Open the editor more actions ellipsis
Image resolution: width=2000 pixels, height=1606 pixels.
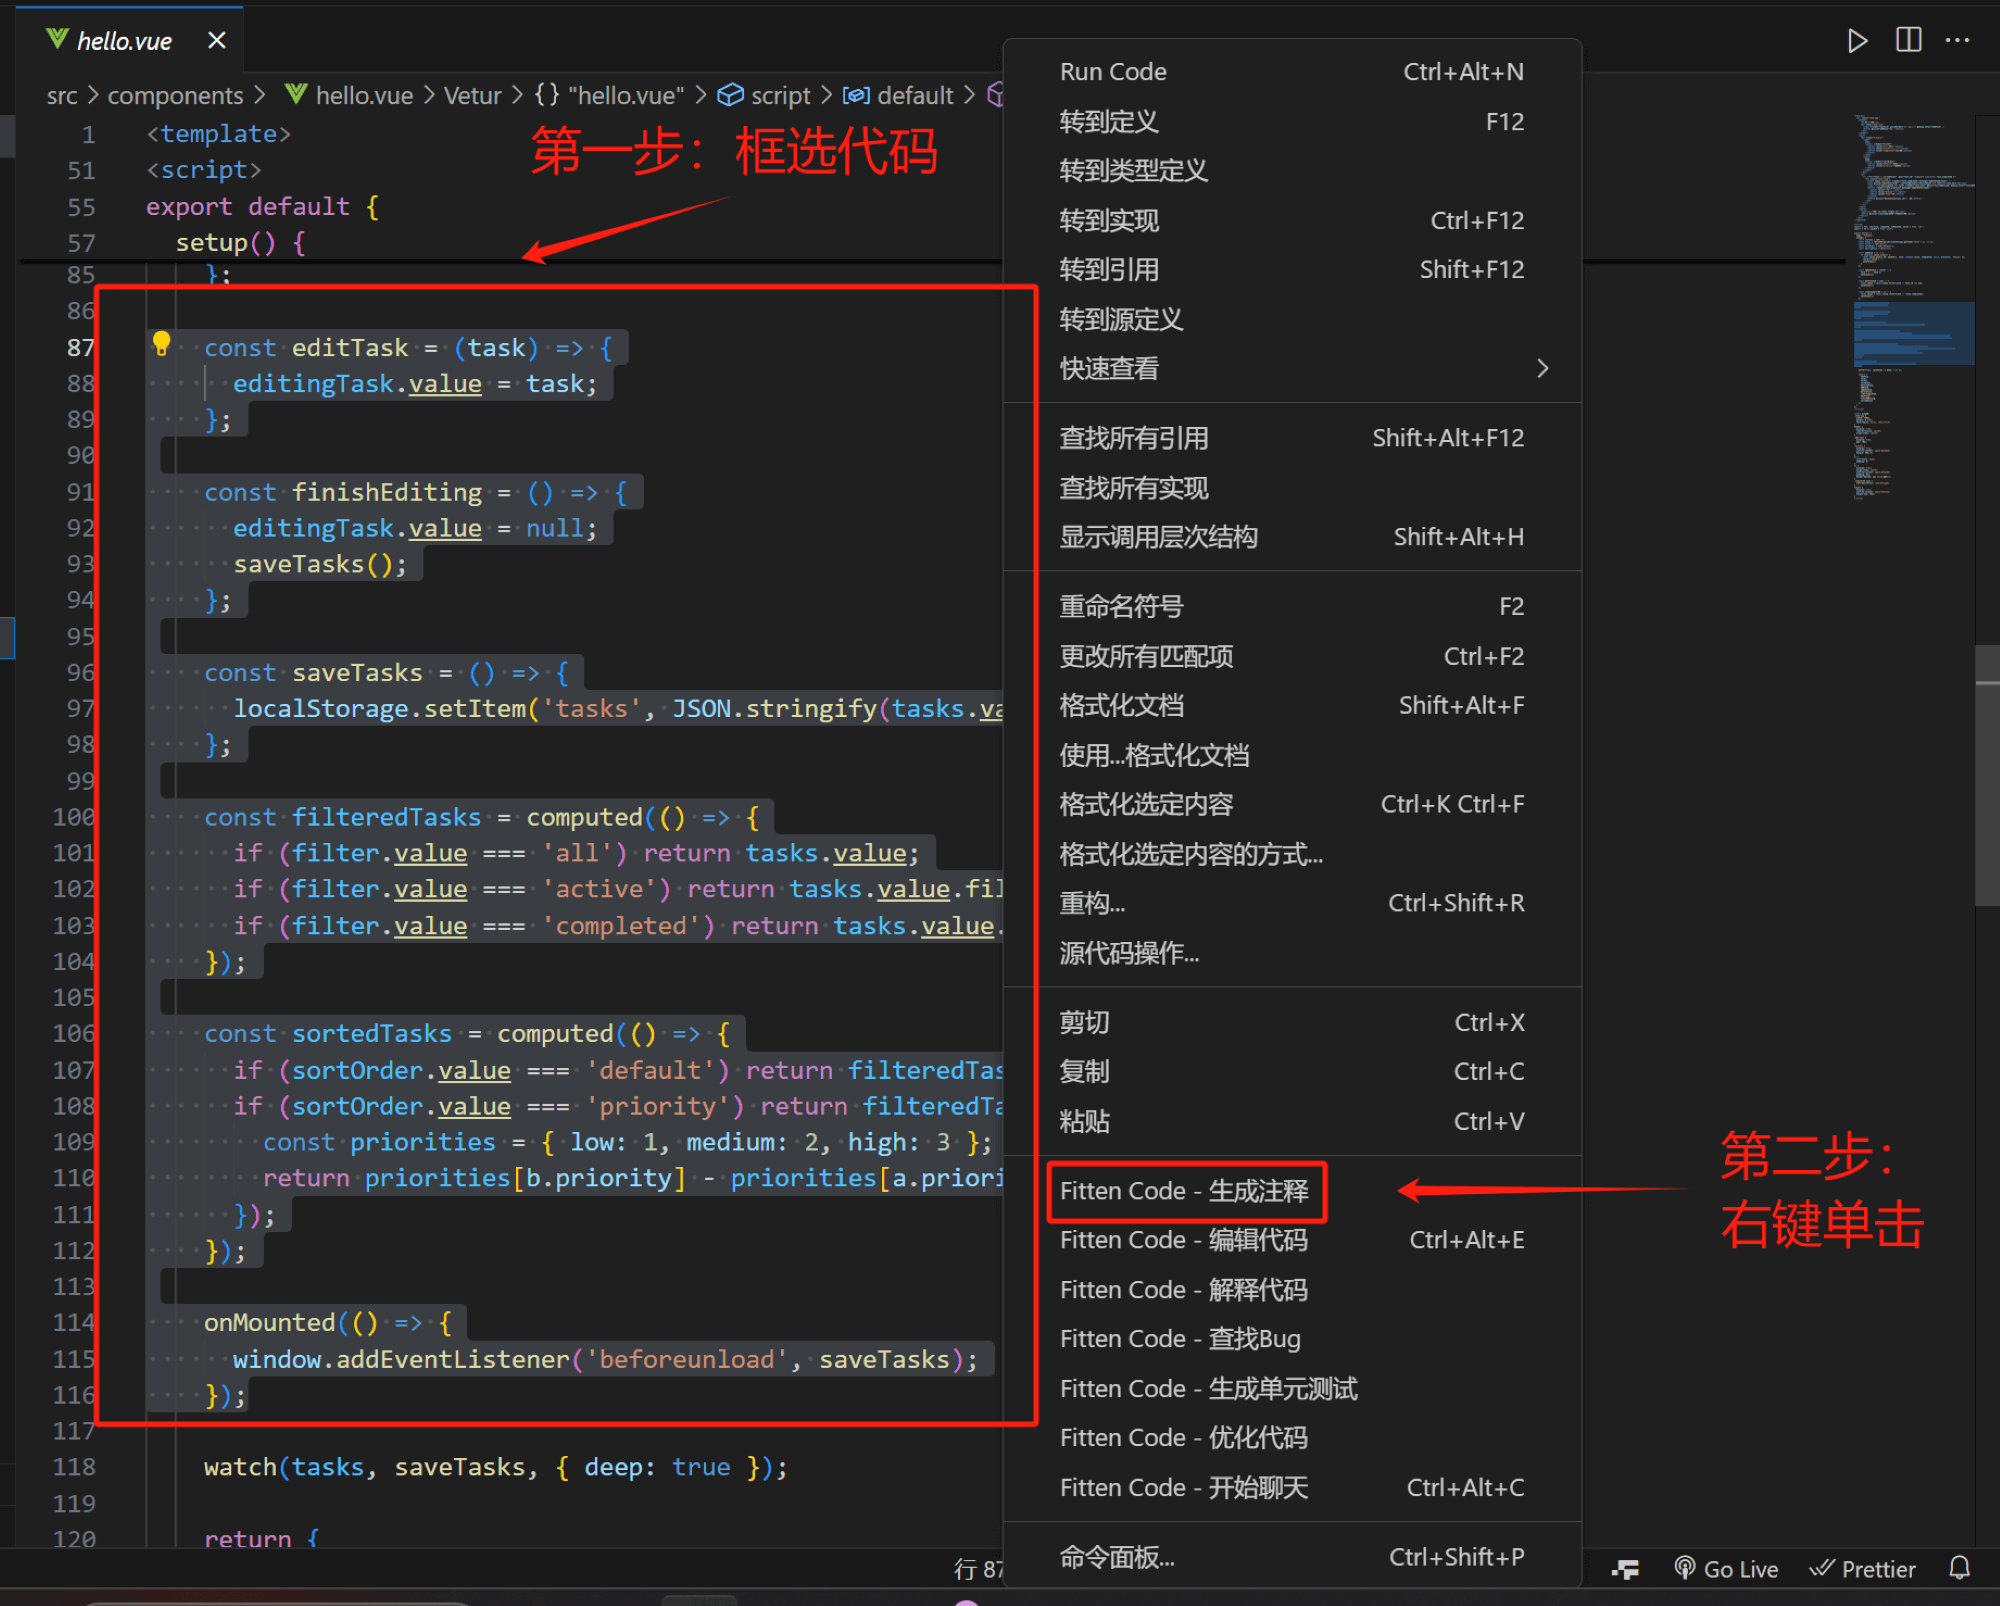(1957, 40)
